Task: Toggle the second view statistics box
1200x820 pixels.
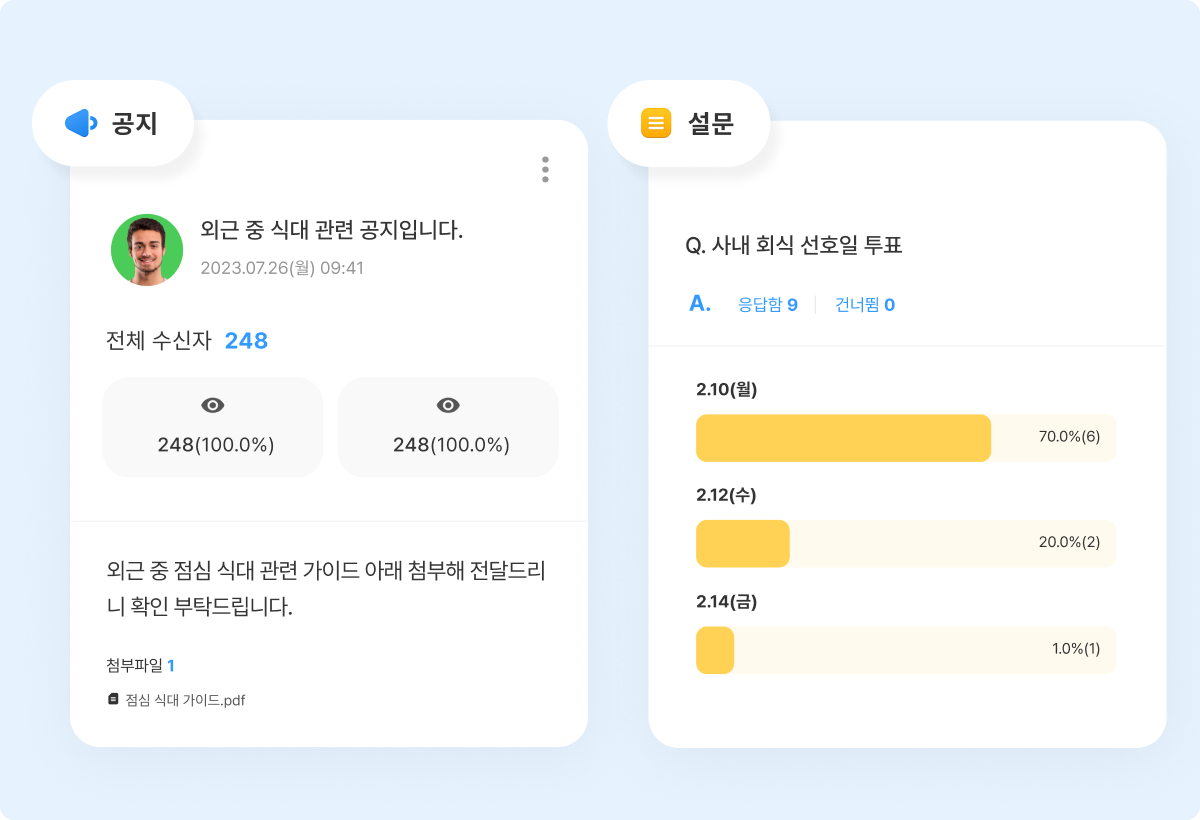Action: coord(448,427)
